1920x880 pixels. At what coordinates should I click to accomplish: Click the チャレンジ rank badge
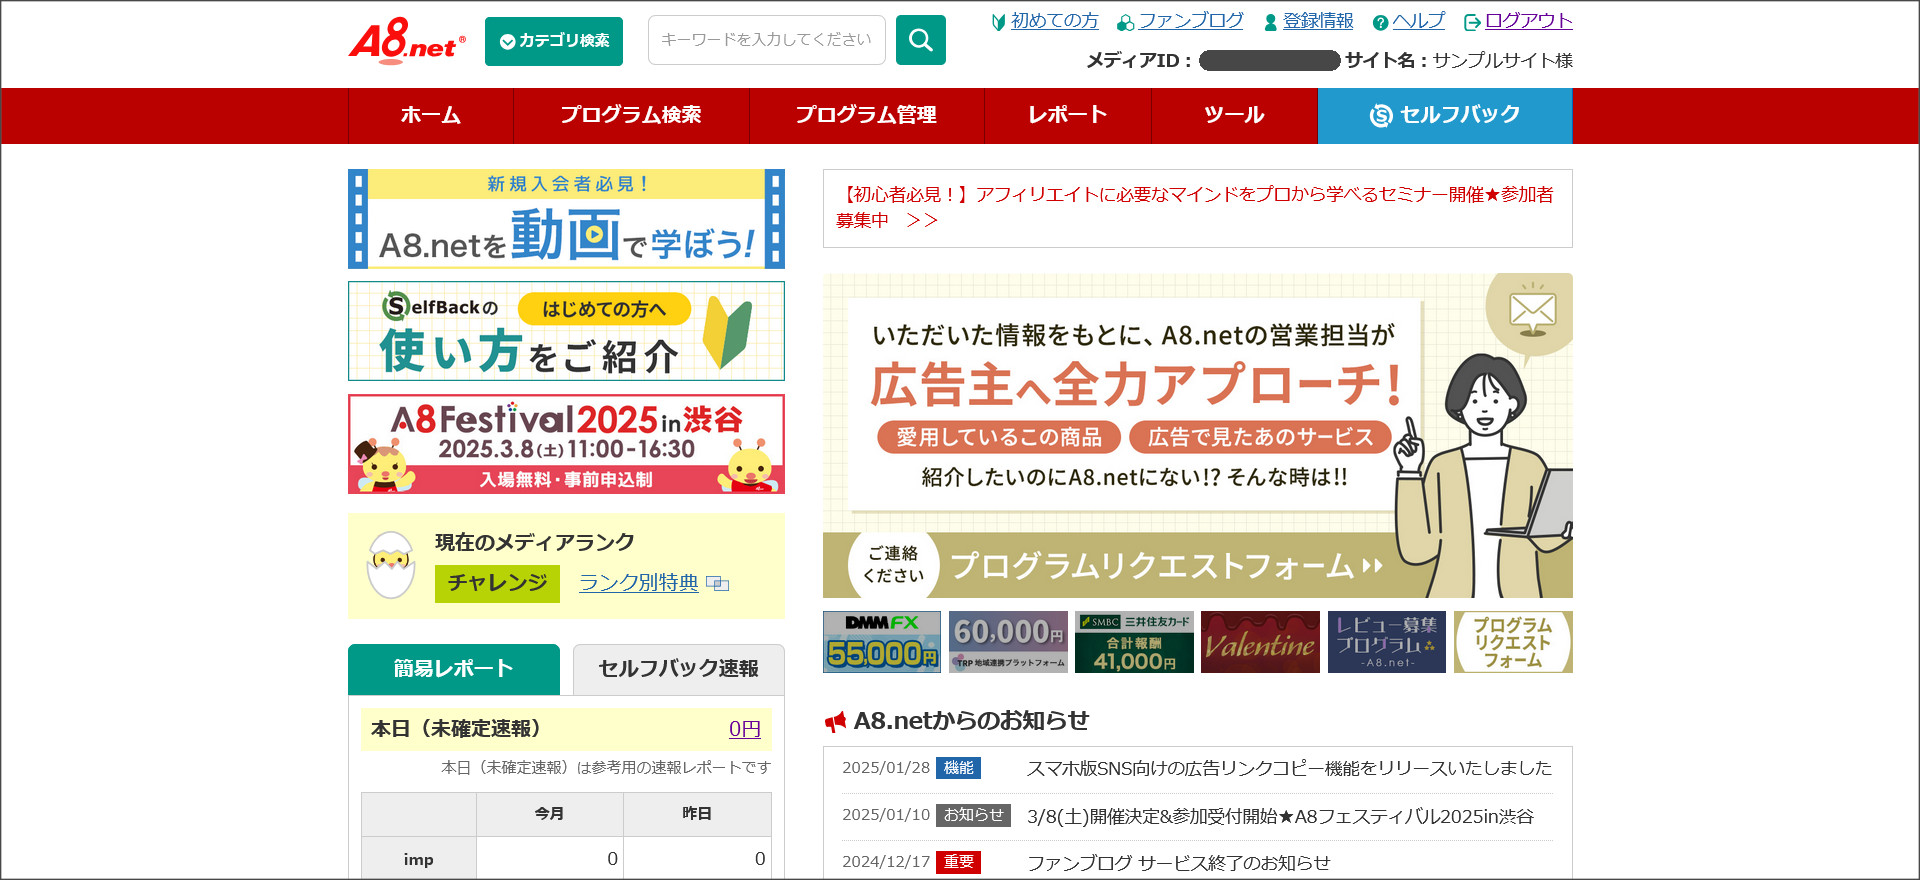click(x=497, y=584)
